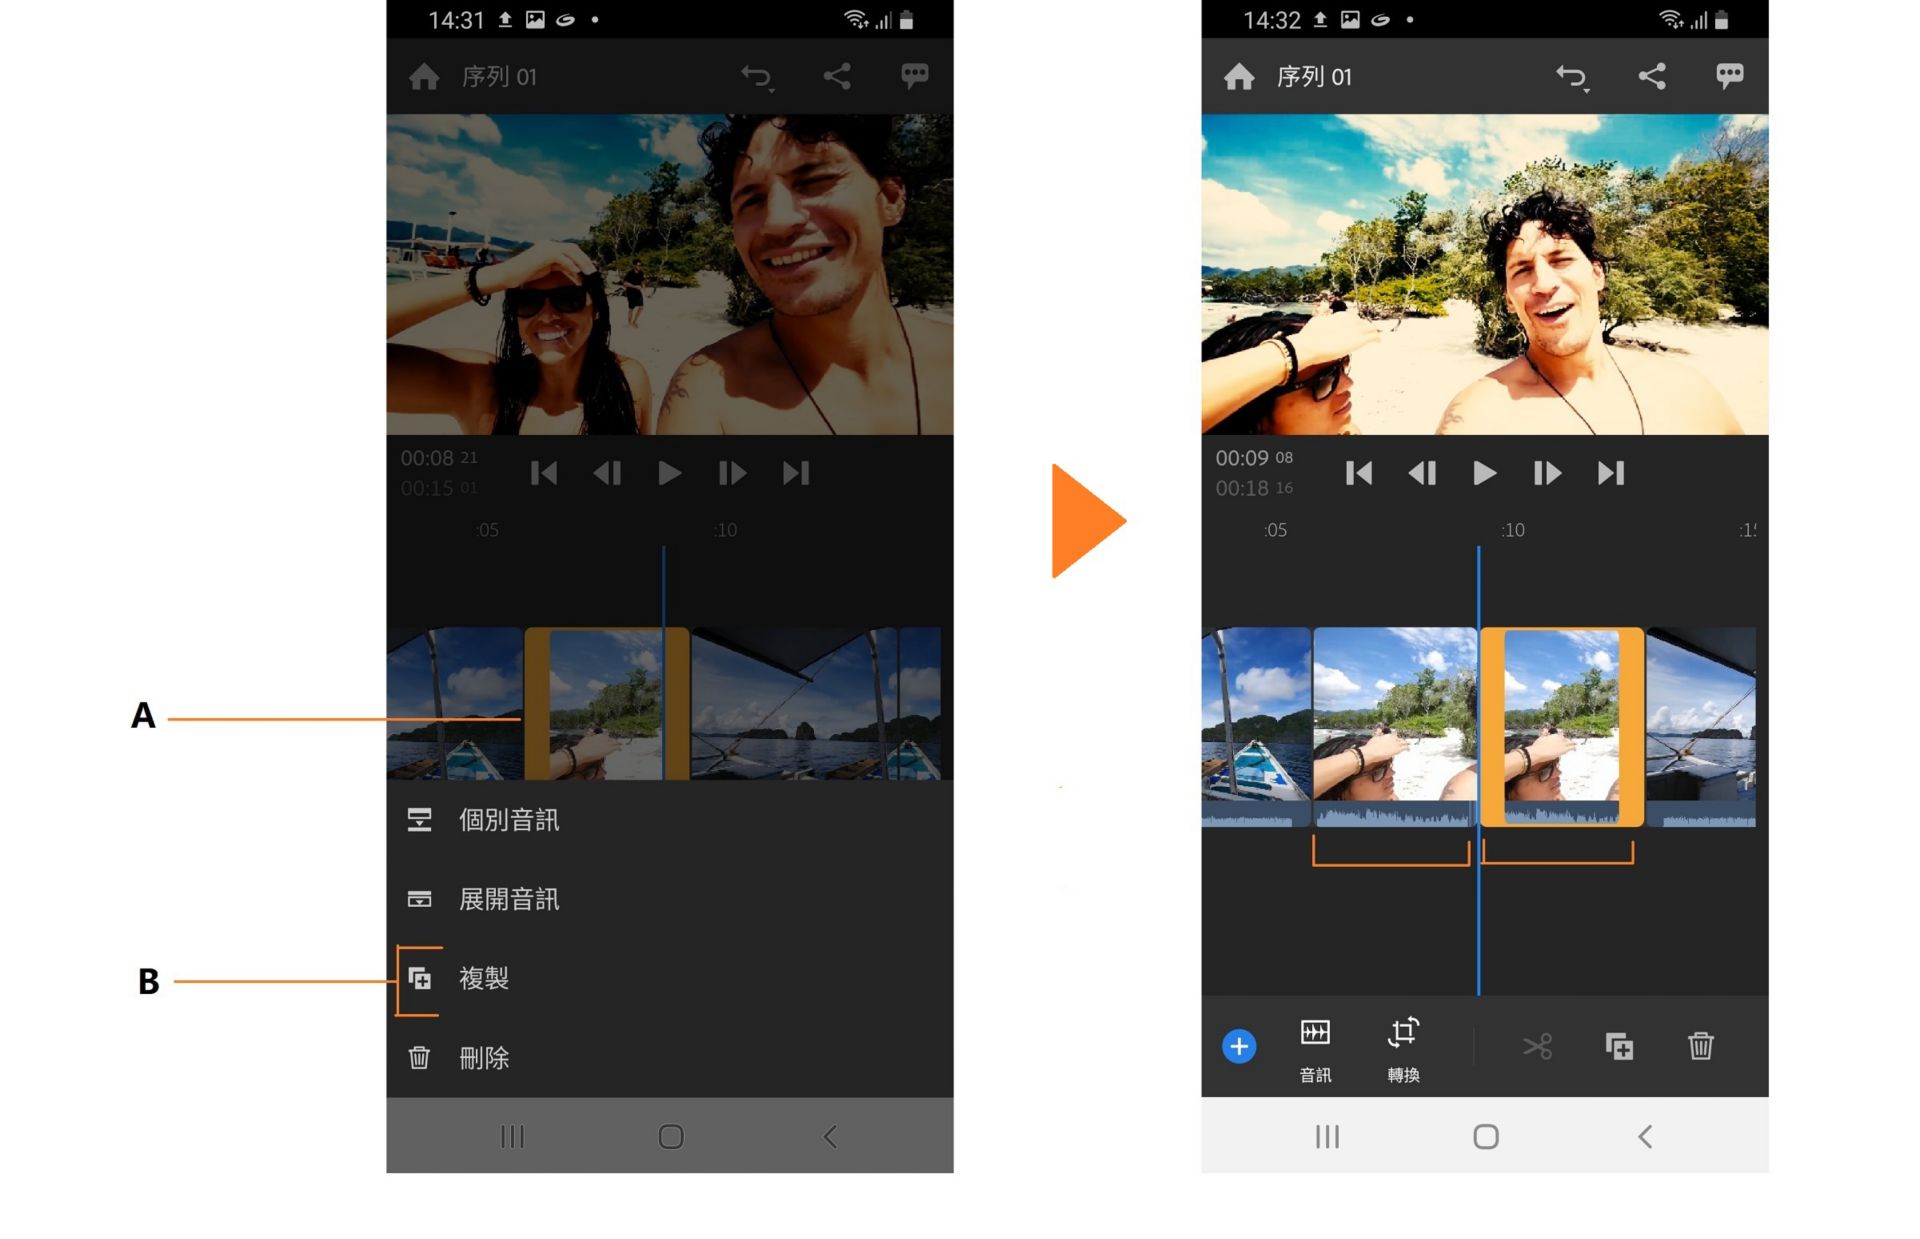Screen dimensions: 1920x1239
Task: Click the :10 marker on right timeline ruler
Action: (1512, 530)
